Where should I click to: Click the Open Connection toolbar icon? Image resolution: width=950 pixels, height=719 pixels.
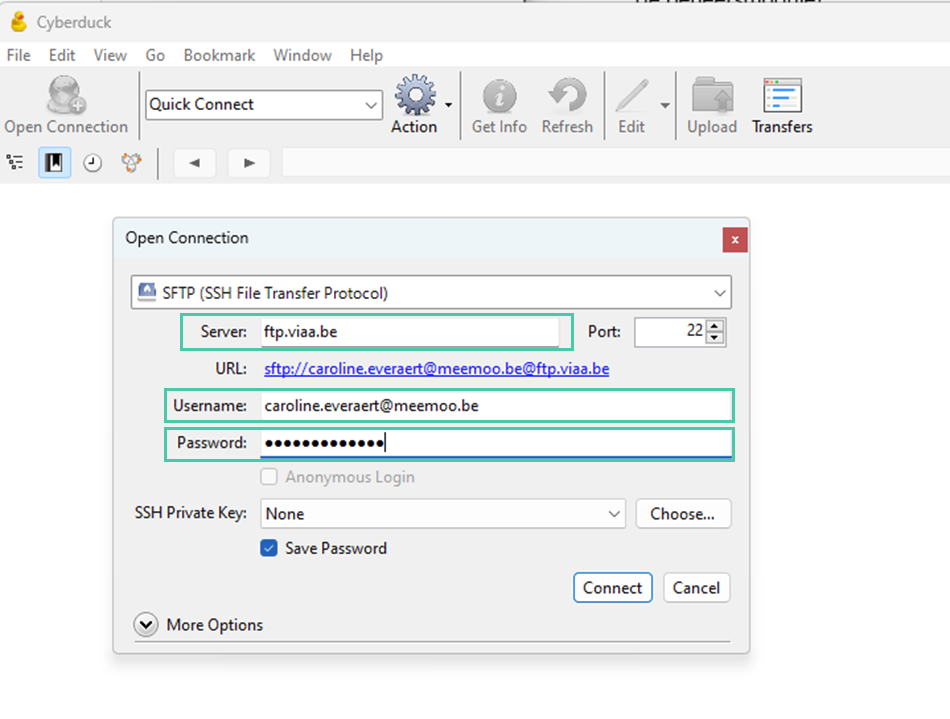pyautogui.click(x=66, y=96)
